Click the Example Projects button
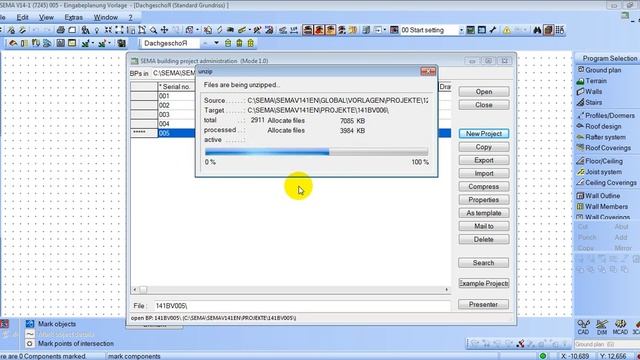The width and height of the screenshot is (640, 360). [484, 283]
